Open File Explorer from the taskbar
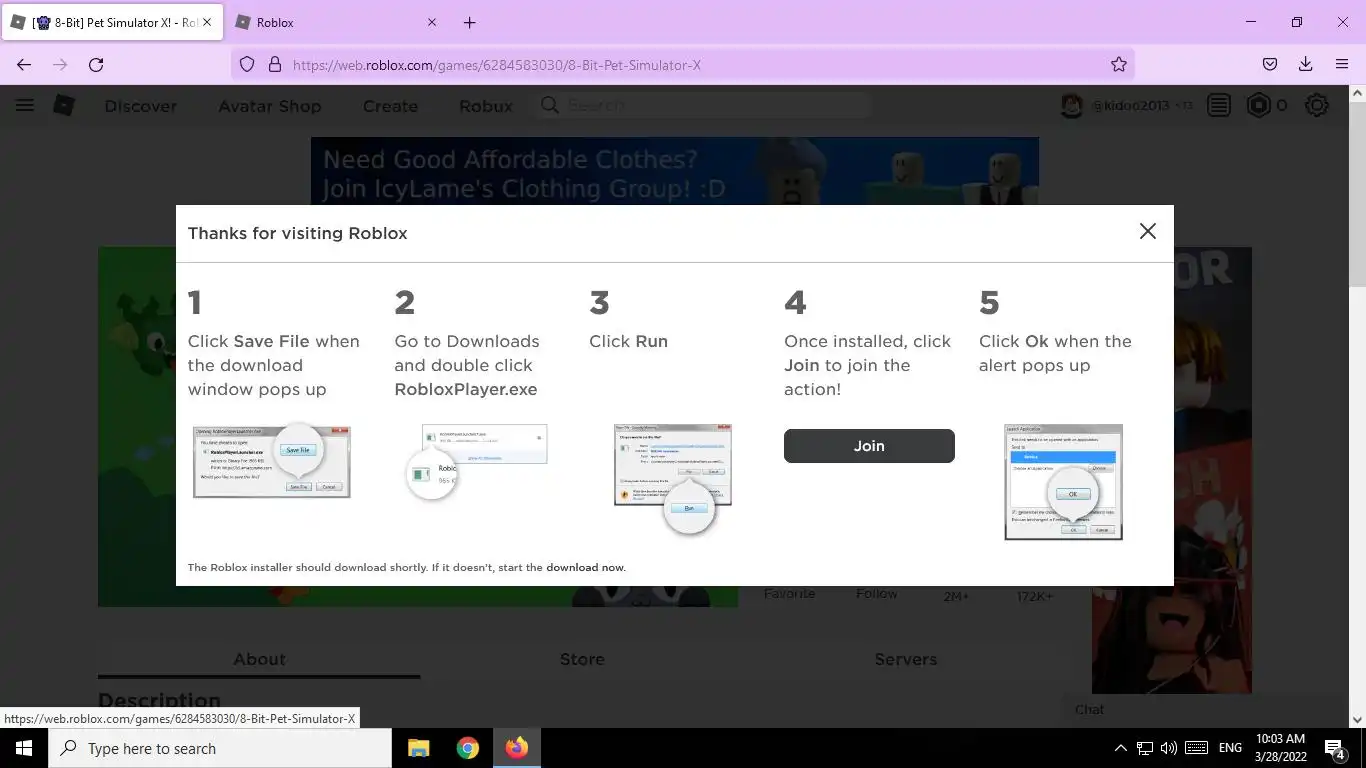 [419, 748]
